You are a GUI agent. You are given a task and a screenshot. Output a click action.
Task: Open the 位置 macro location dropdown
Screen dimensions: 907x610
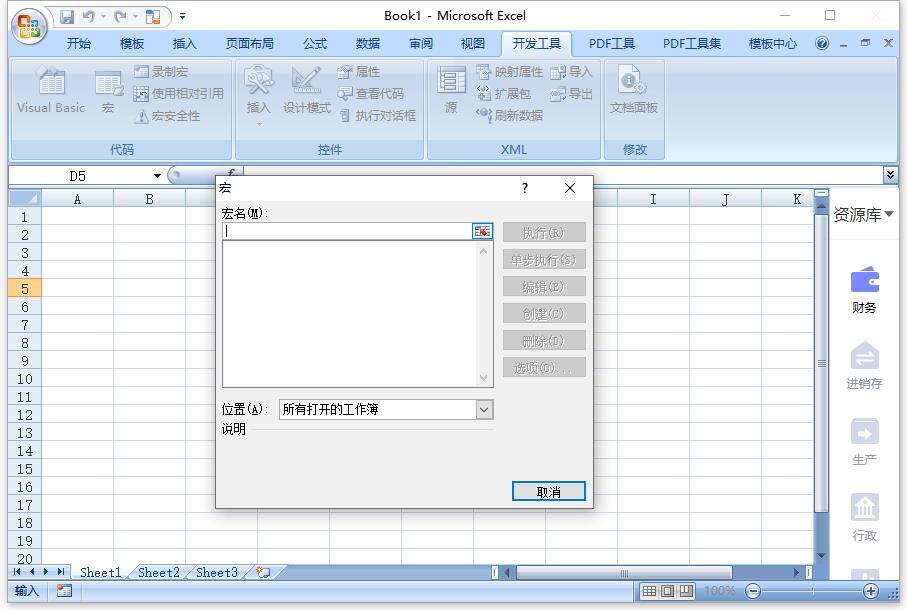(x=484, y=410)
